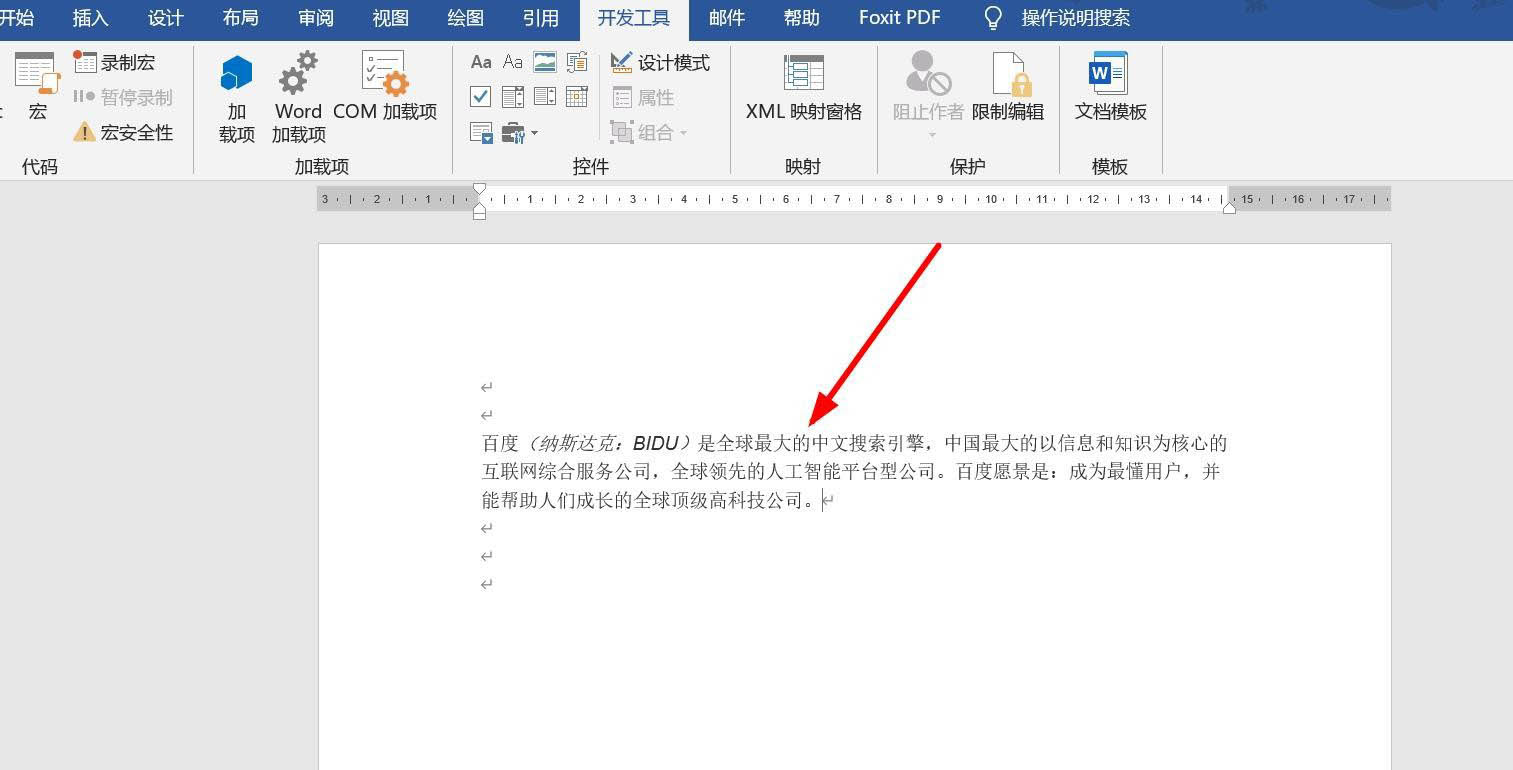Switch to the 引用 ribbon tab
This screenshot has height=770, width=1513.
pyautogui.click(x=540, y=18)
